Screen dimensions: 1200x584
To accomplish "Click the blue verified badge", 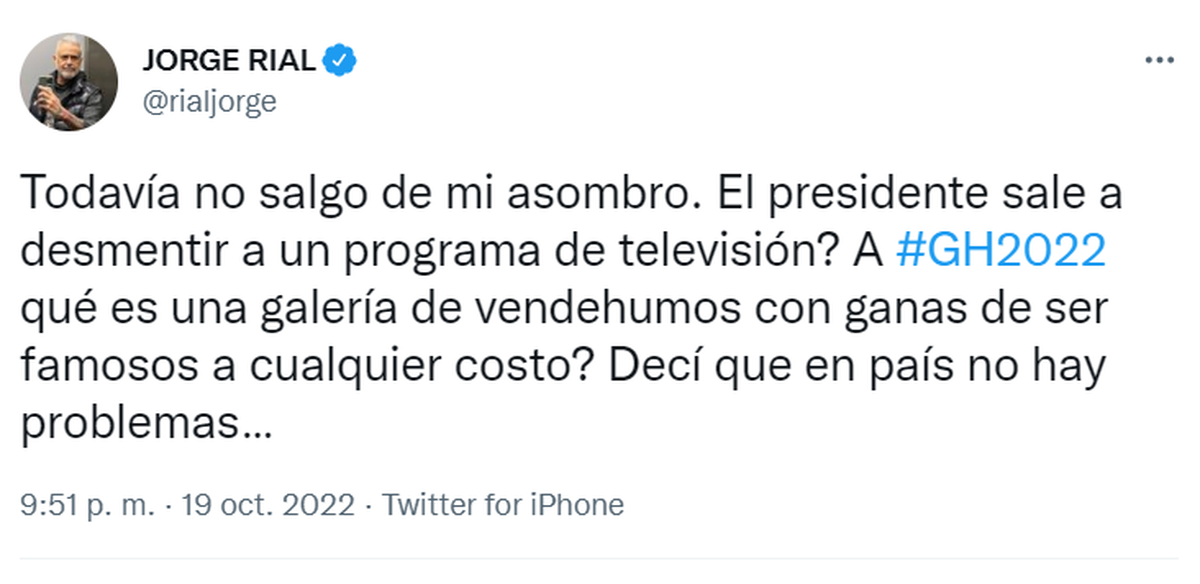I will tap(342, 62).
